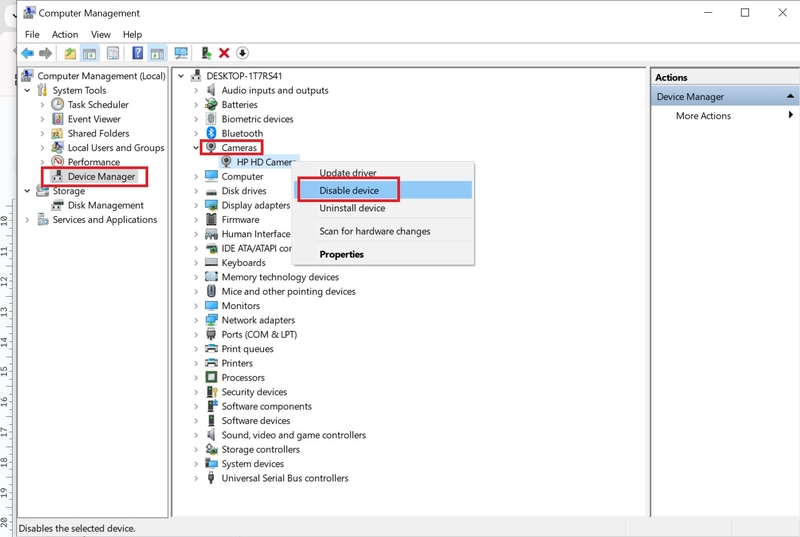Choose Scan for hardware changes menu entry
This screenshot has height=537, width=800.
point(383,231)
